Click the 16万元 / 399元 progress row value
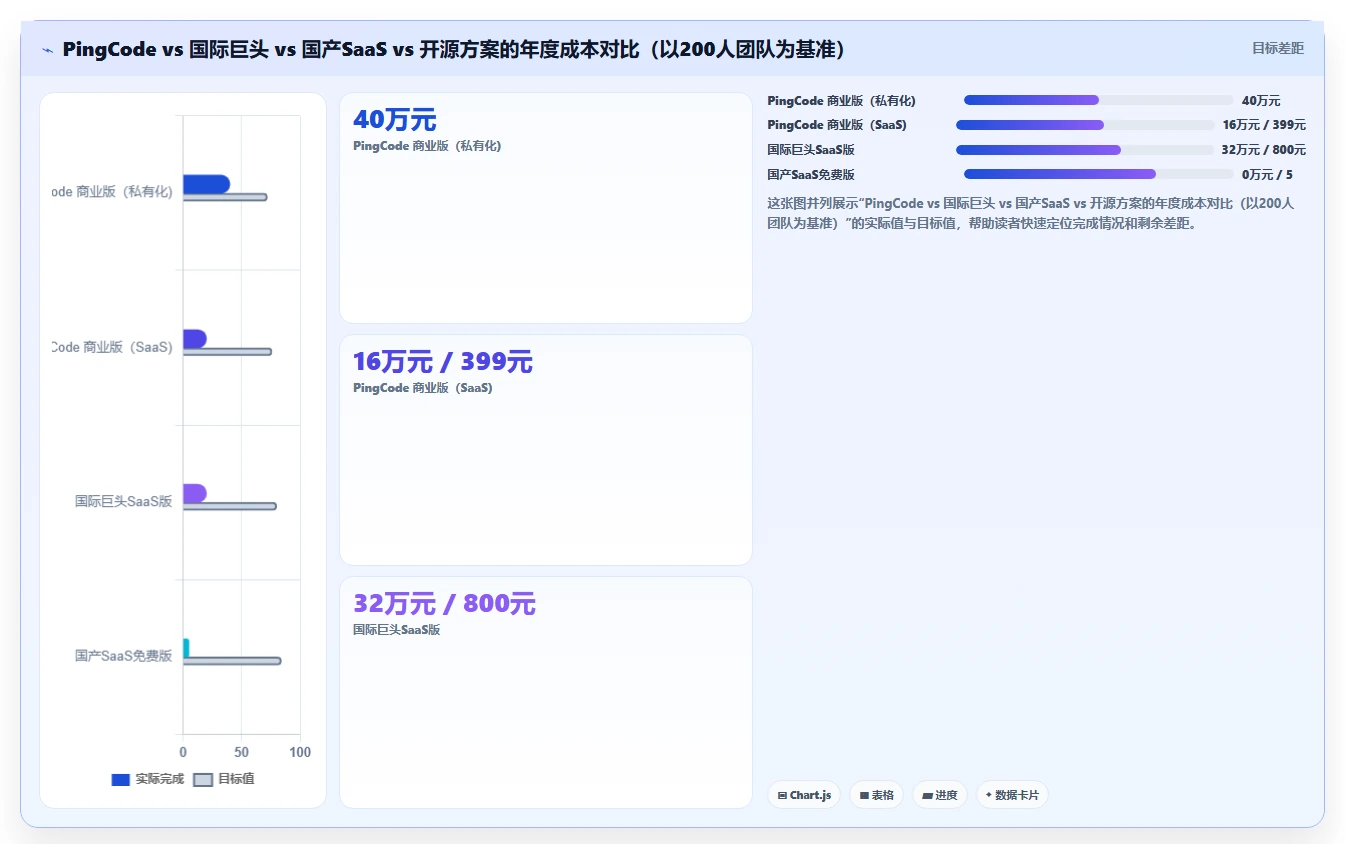The height and width of the screenshot is (844, 1345). click(1264, 125)
